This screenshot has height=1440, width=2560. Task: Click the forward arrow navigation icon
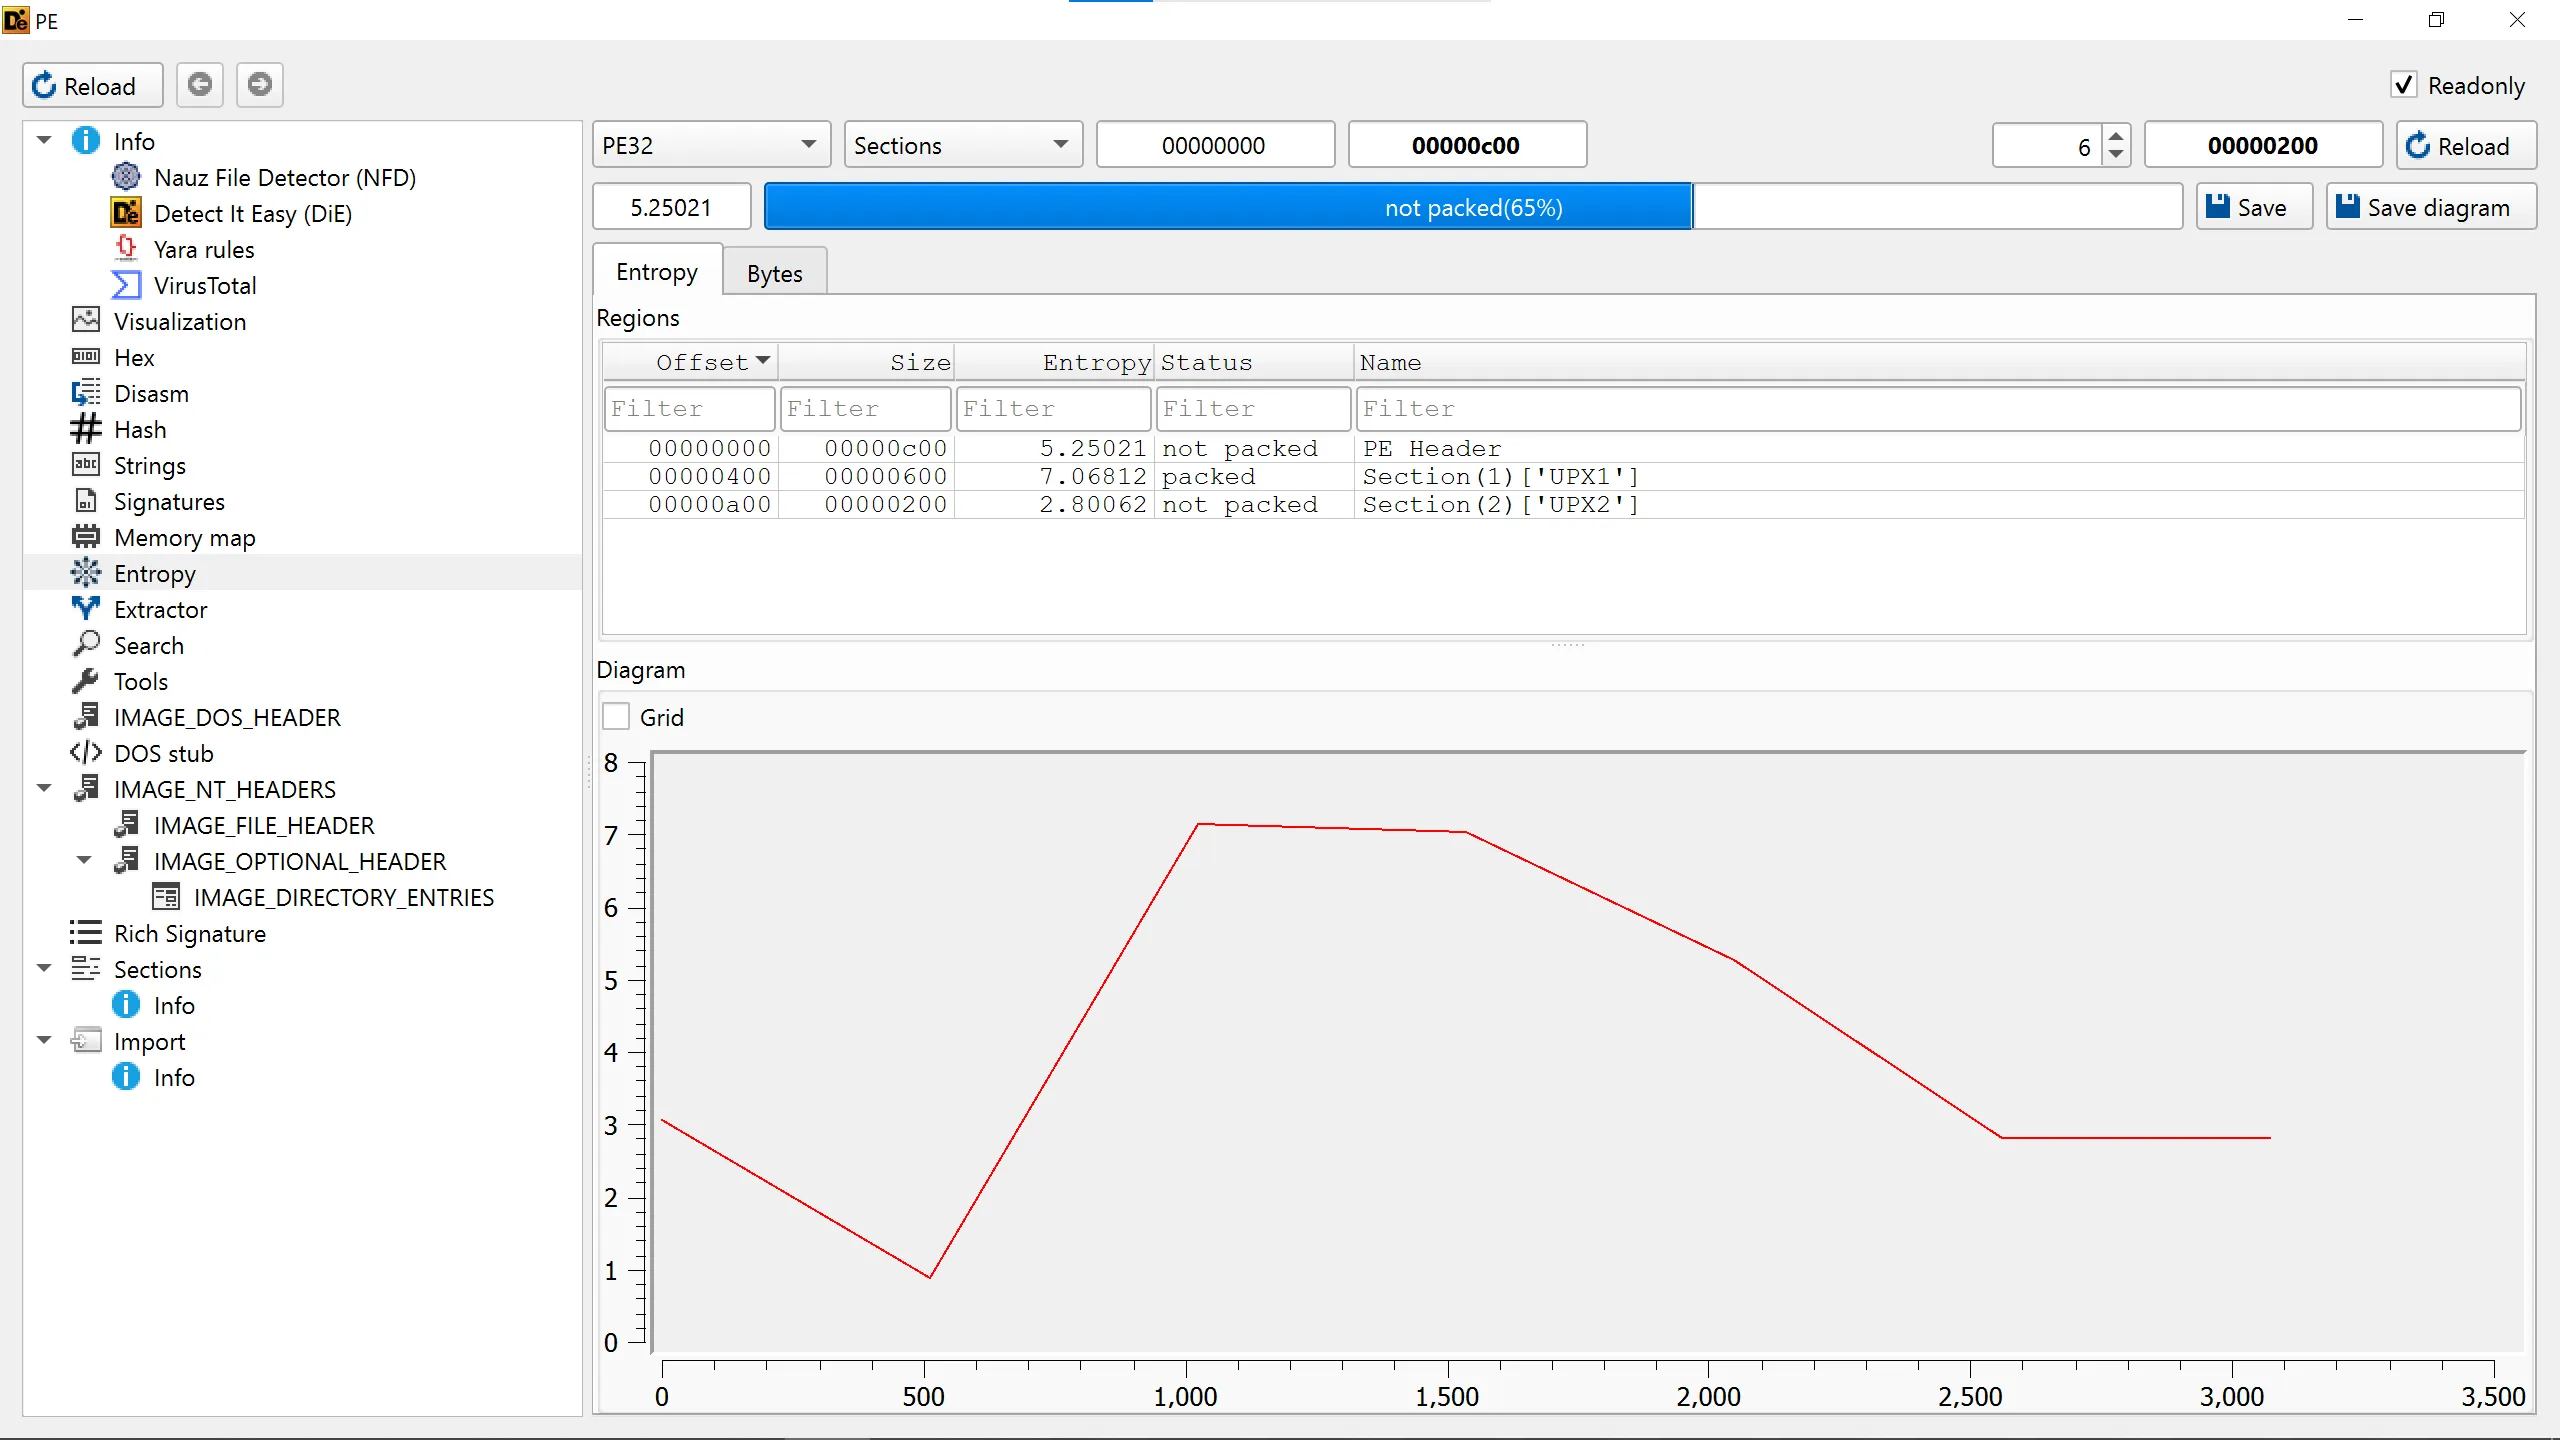[260, 85]
